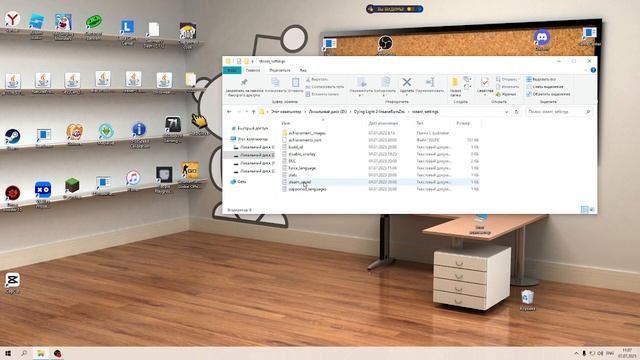Pin the folder to Quick access in the ribbon
The image size is (640, 360).
click(244, 87)
